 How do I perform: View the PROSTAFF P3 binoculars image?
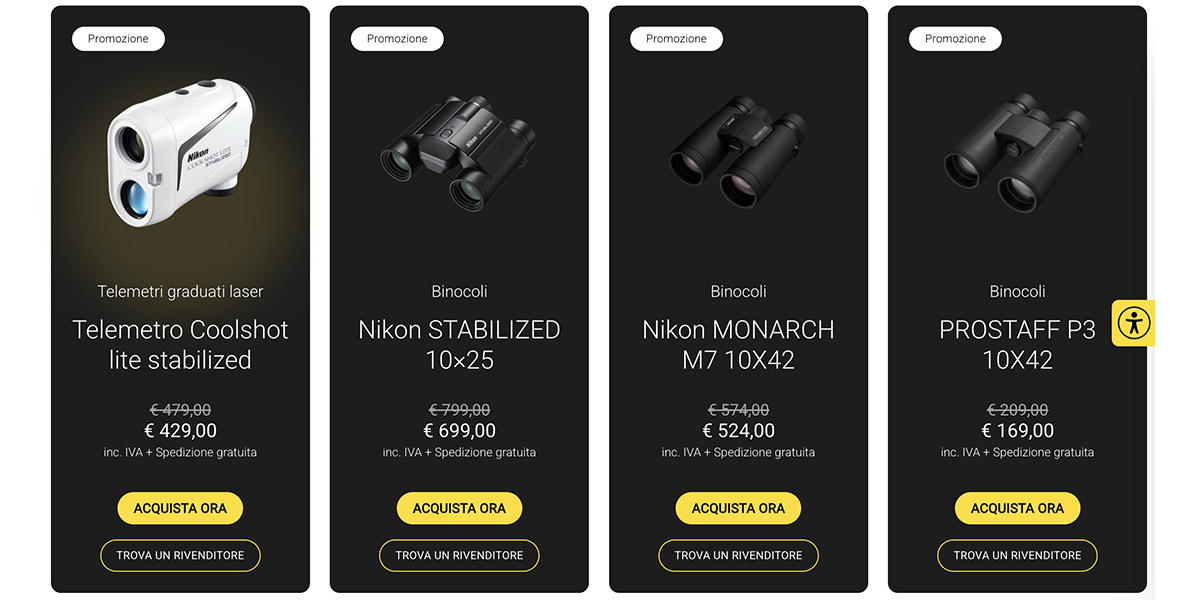point(1017,150)
